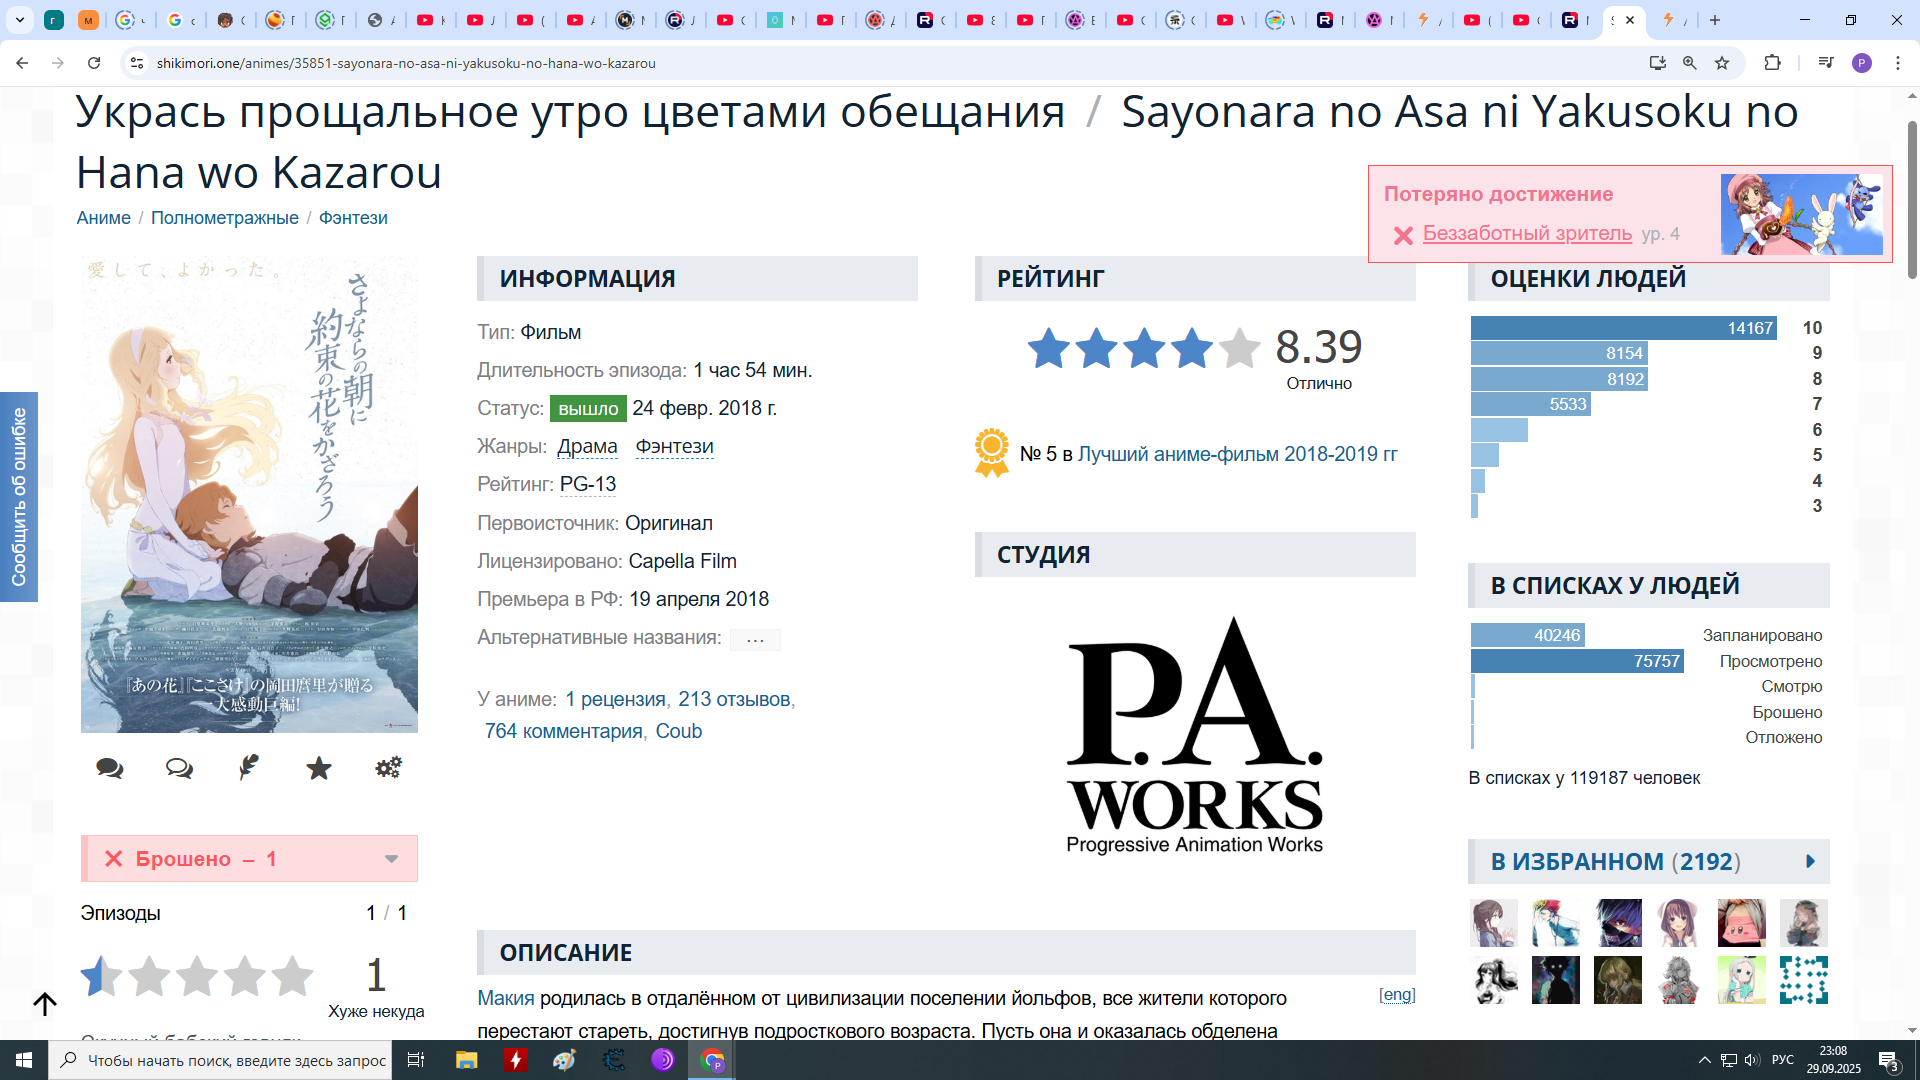Click the comments speech bubble icon under poster
1920x1080 pixels.
coord(109,768)
